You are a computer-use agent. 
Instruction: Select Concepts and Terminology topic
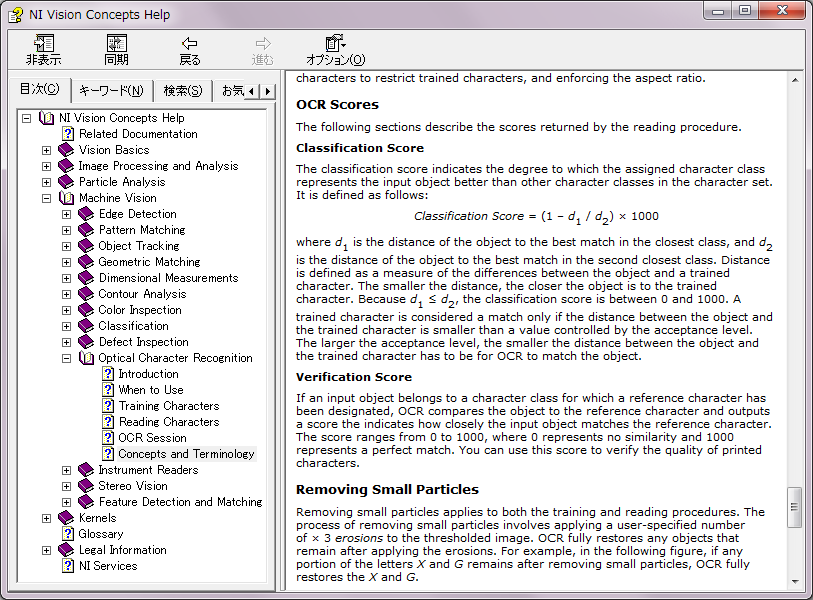coord(186,454)
